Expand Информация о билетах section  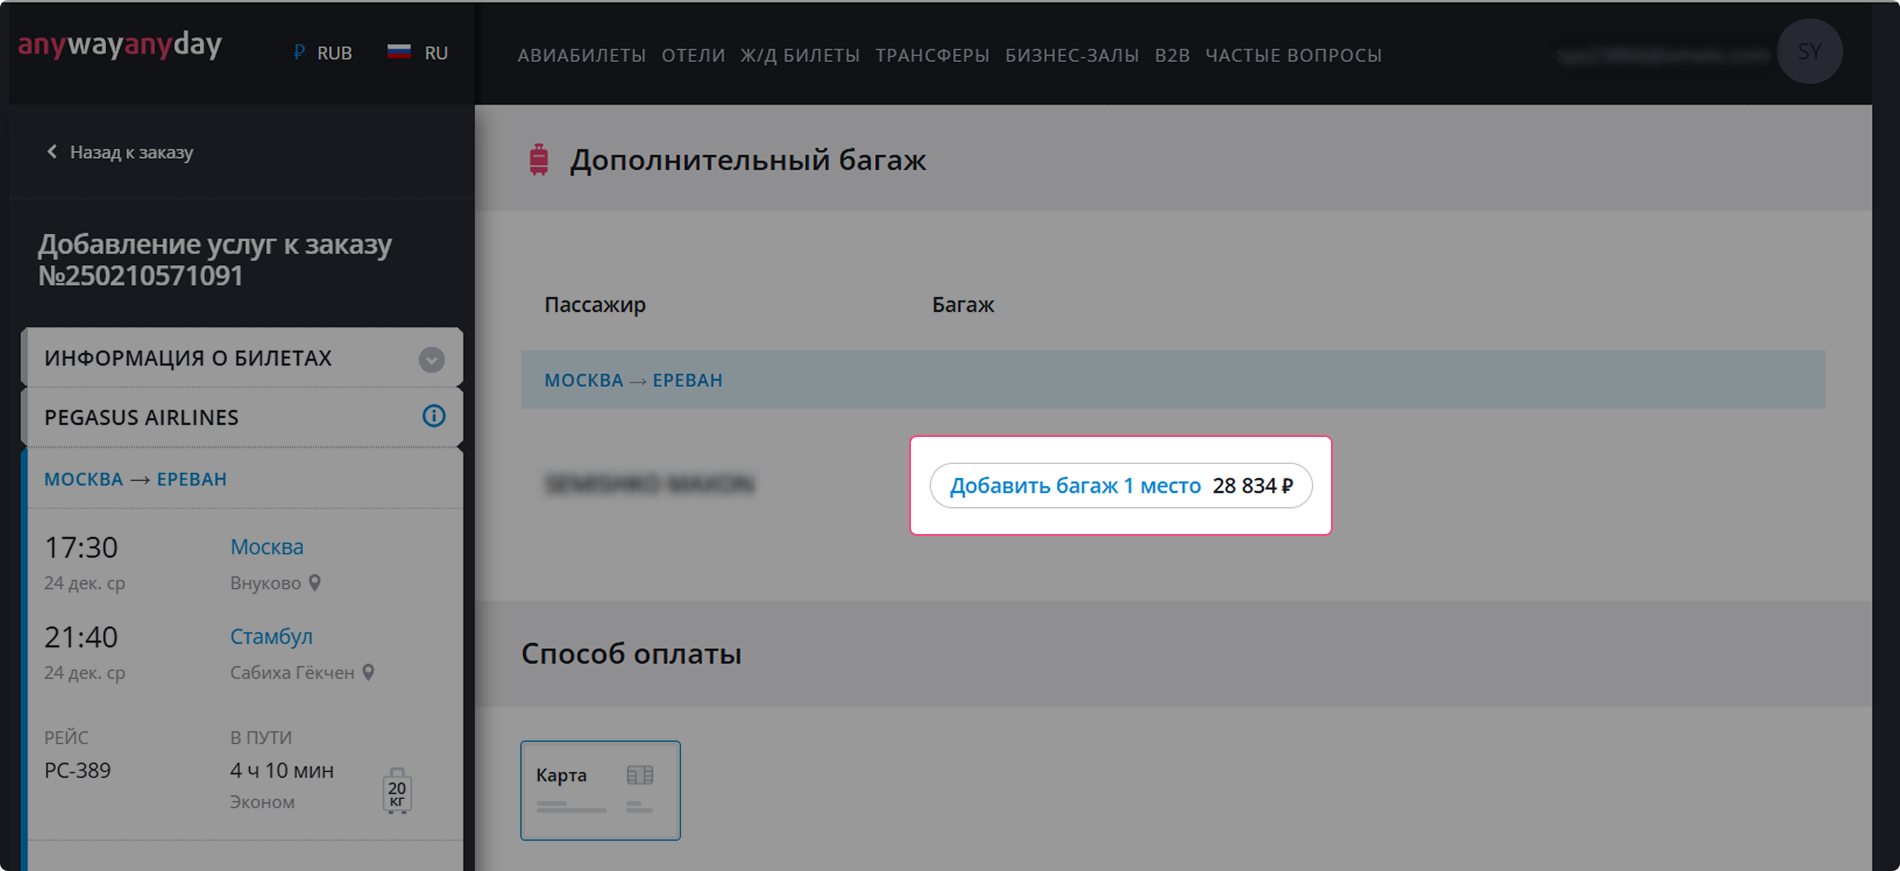pos(431,359)
